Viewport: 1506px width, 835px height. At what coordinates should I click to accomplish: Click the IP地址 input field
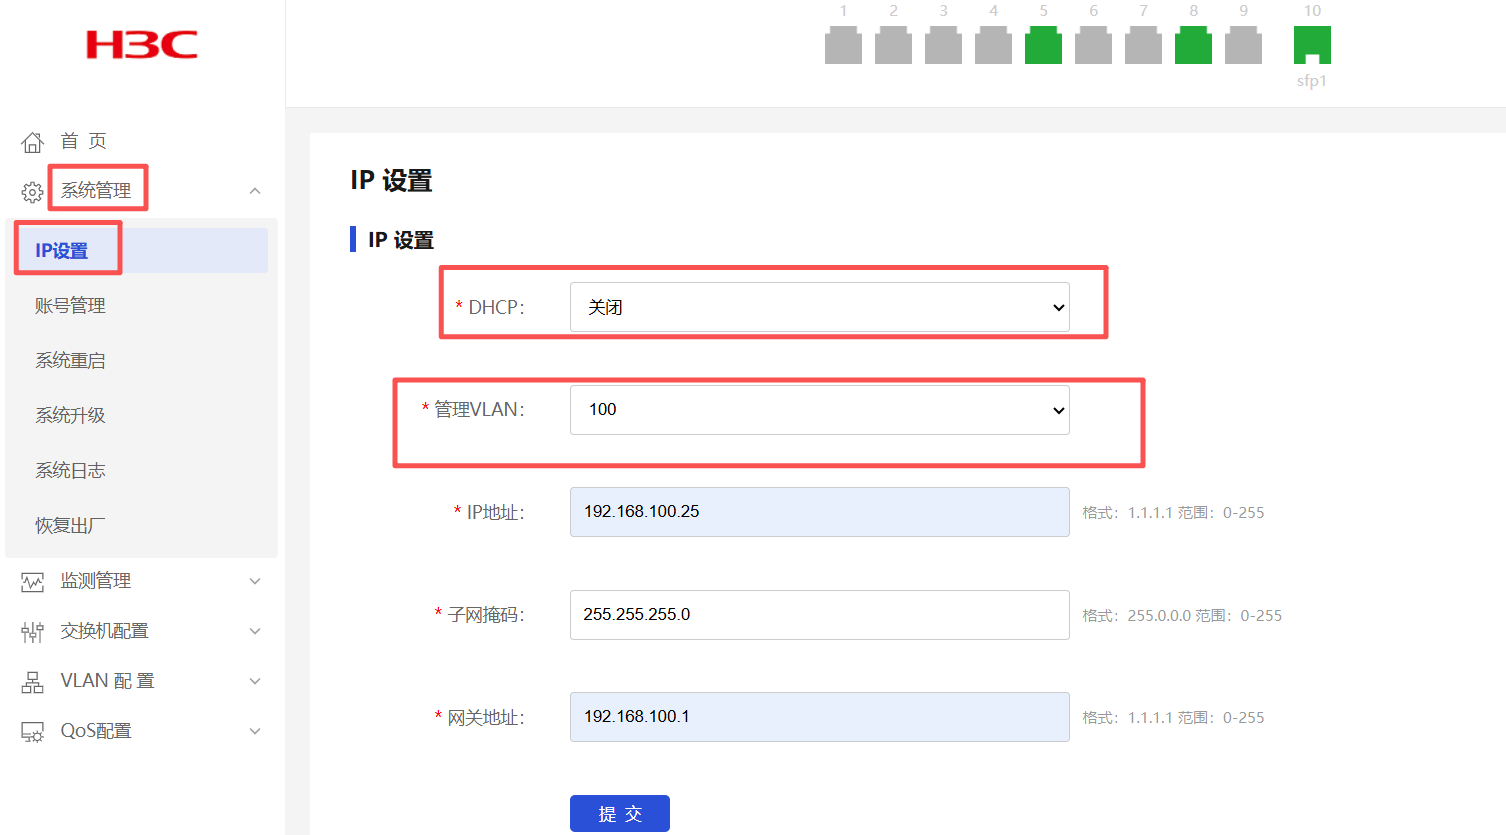(x=819, y=512)
